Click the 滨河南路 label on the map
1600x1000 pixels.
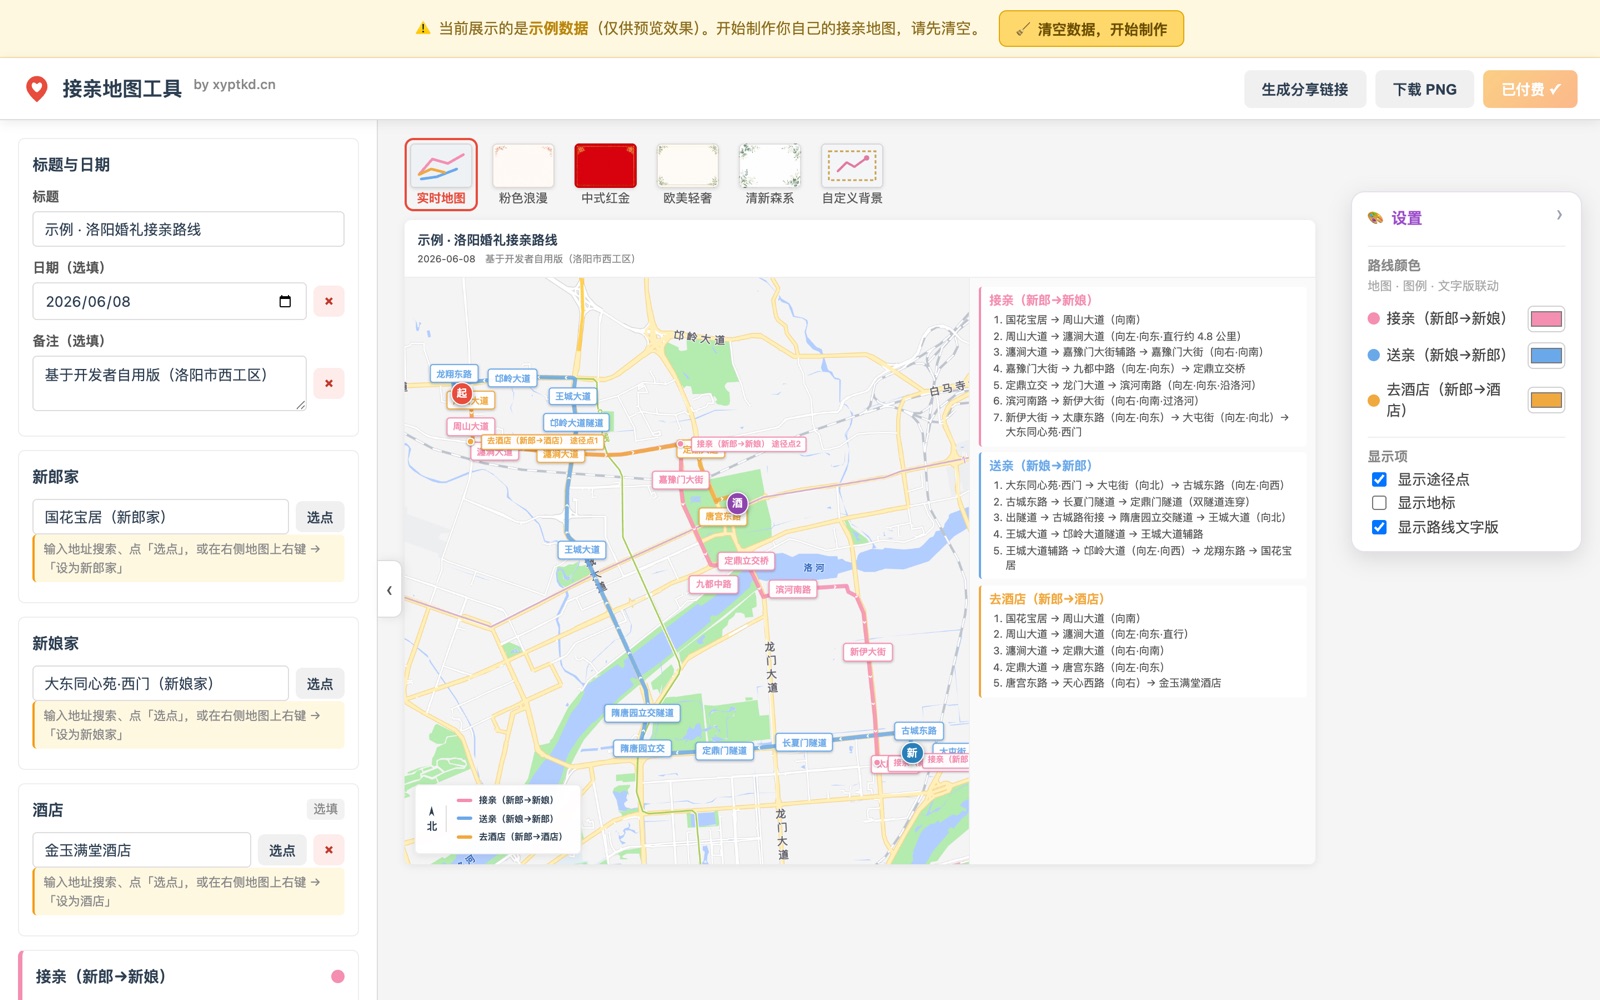(x=793, y=589)
